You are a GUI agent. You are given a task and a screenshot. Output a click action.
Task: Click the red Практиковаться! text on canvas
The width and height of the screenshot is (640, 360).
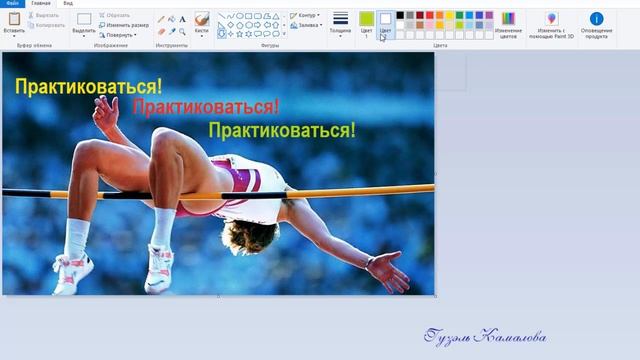pos(205,107)
